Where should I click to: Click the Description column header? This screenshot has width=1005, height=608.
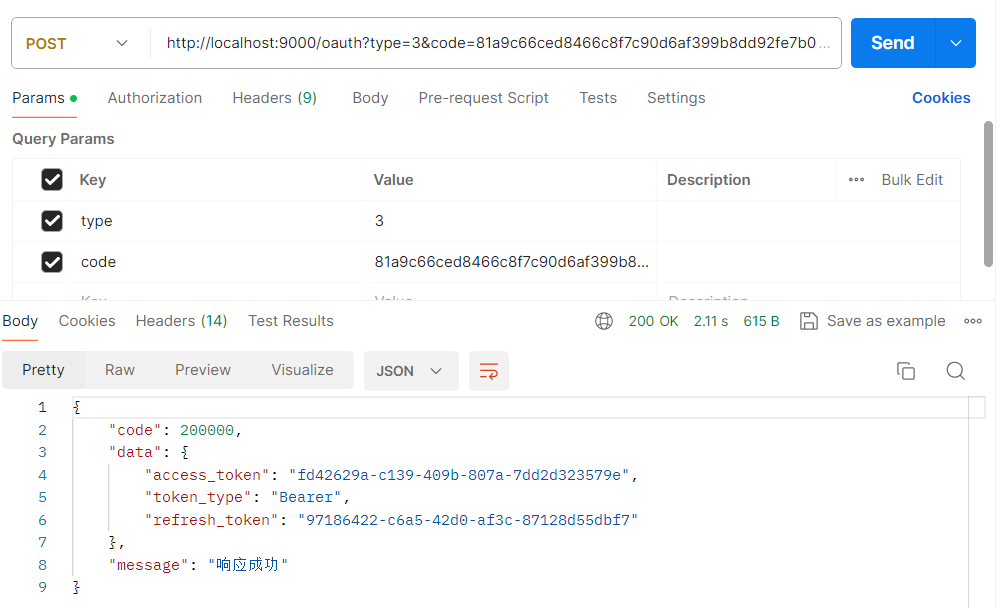(x=708, y=180)
